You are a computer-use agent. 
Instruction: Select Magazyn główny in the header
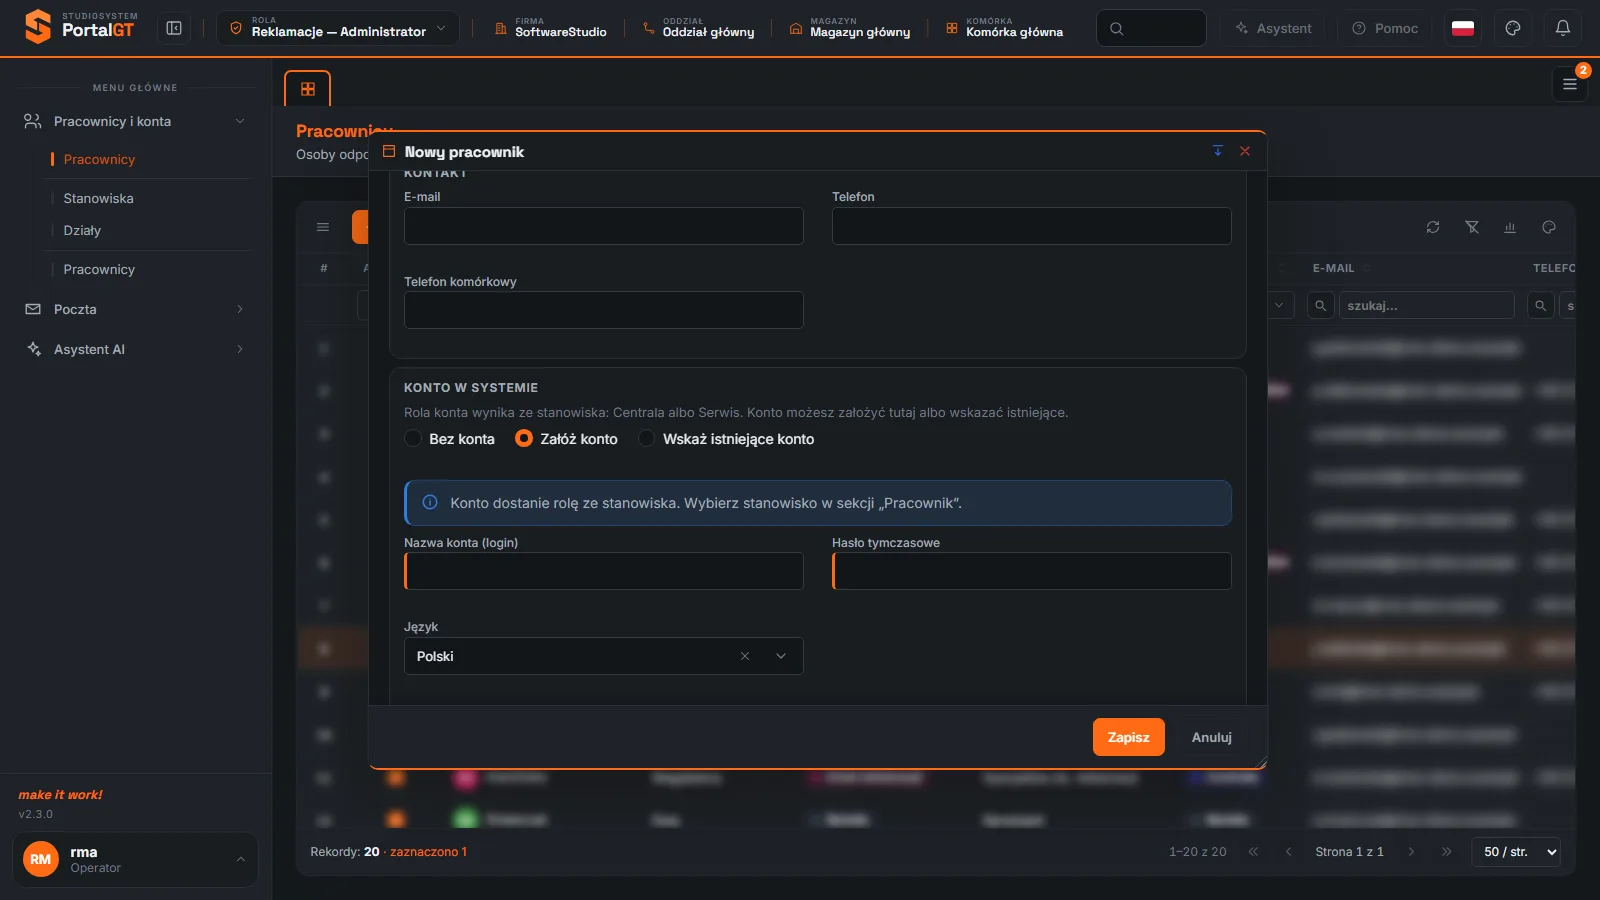pos(850,28)
